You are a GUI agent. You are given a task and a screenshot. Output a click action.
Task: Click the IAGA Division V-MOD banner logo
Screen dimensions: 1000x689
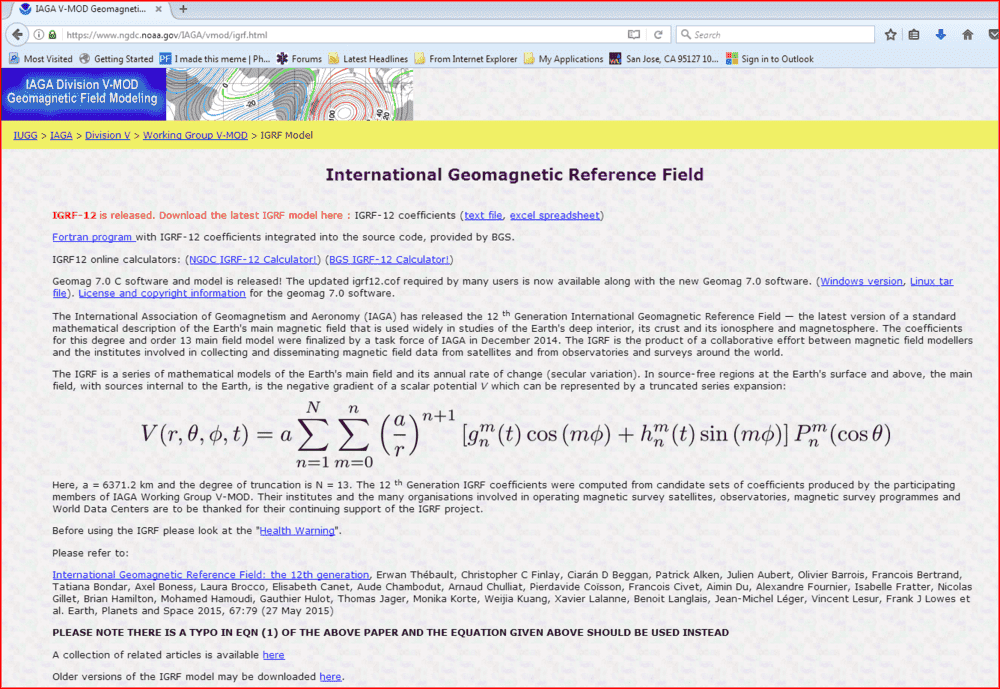(x=83, y=94)
